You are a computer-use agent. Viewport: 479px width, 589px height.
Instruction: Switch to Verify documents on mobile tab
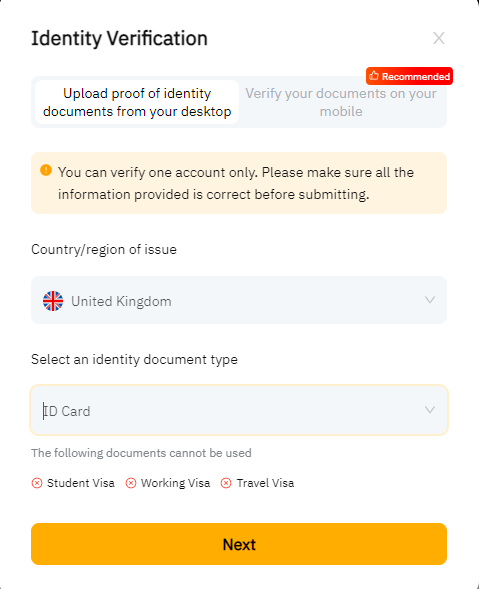coord(341,102)
